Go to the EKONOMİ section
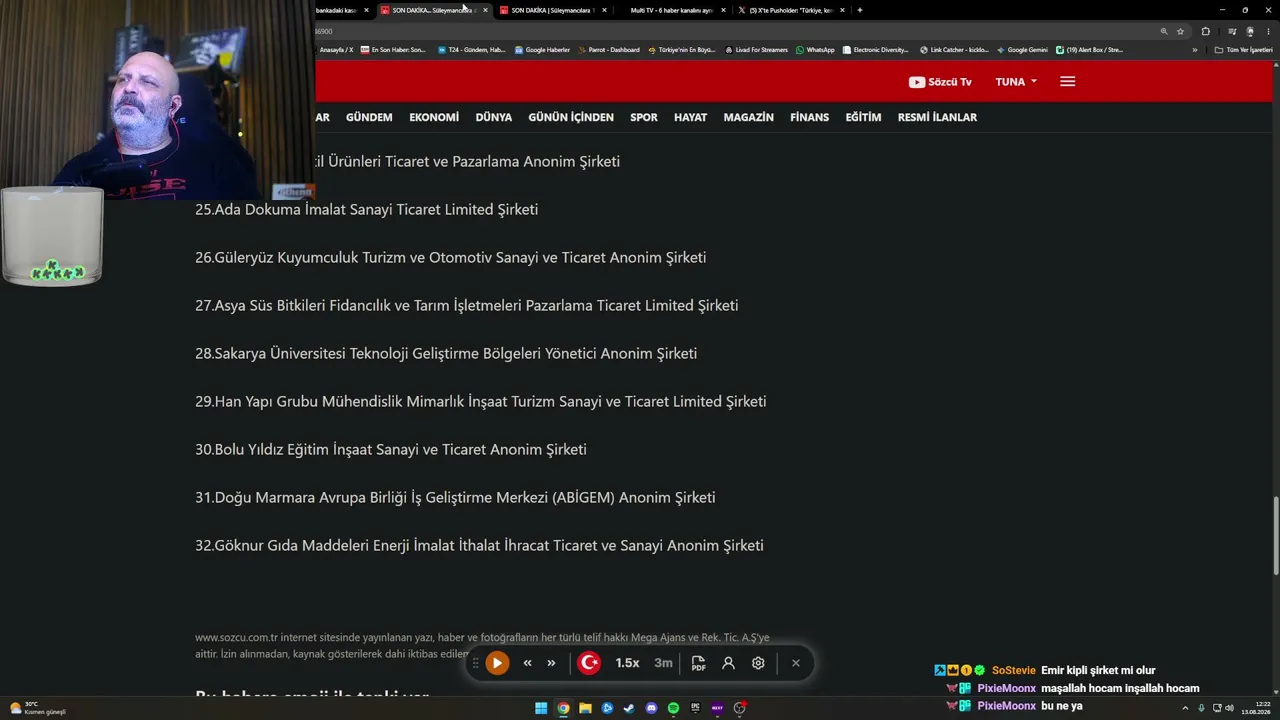This screenshot has height=720, width=1280. pyautogui.click(x=434, y=117)
